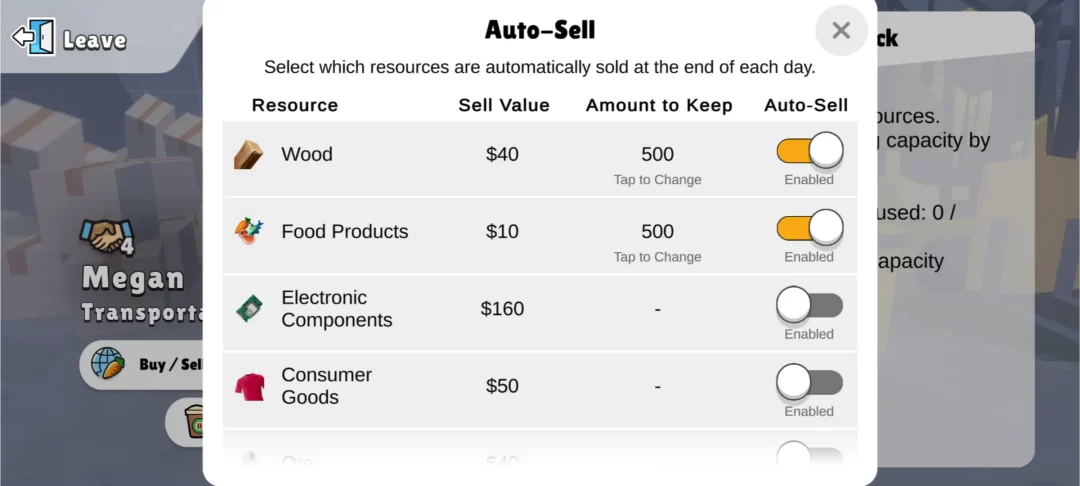The height and width of the screenshot is (486, 1080).
Task: Disable auto-sell for Wood
Action: click(x=809, y=151)
